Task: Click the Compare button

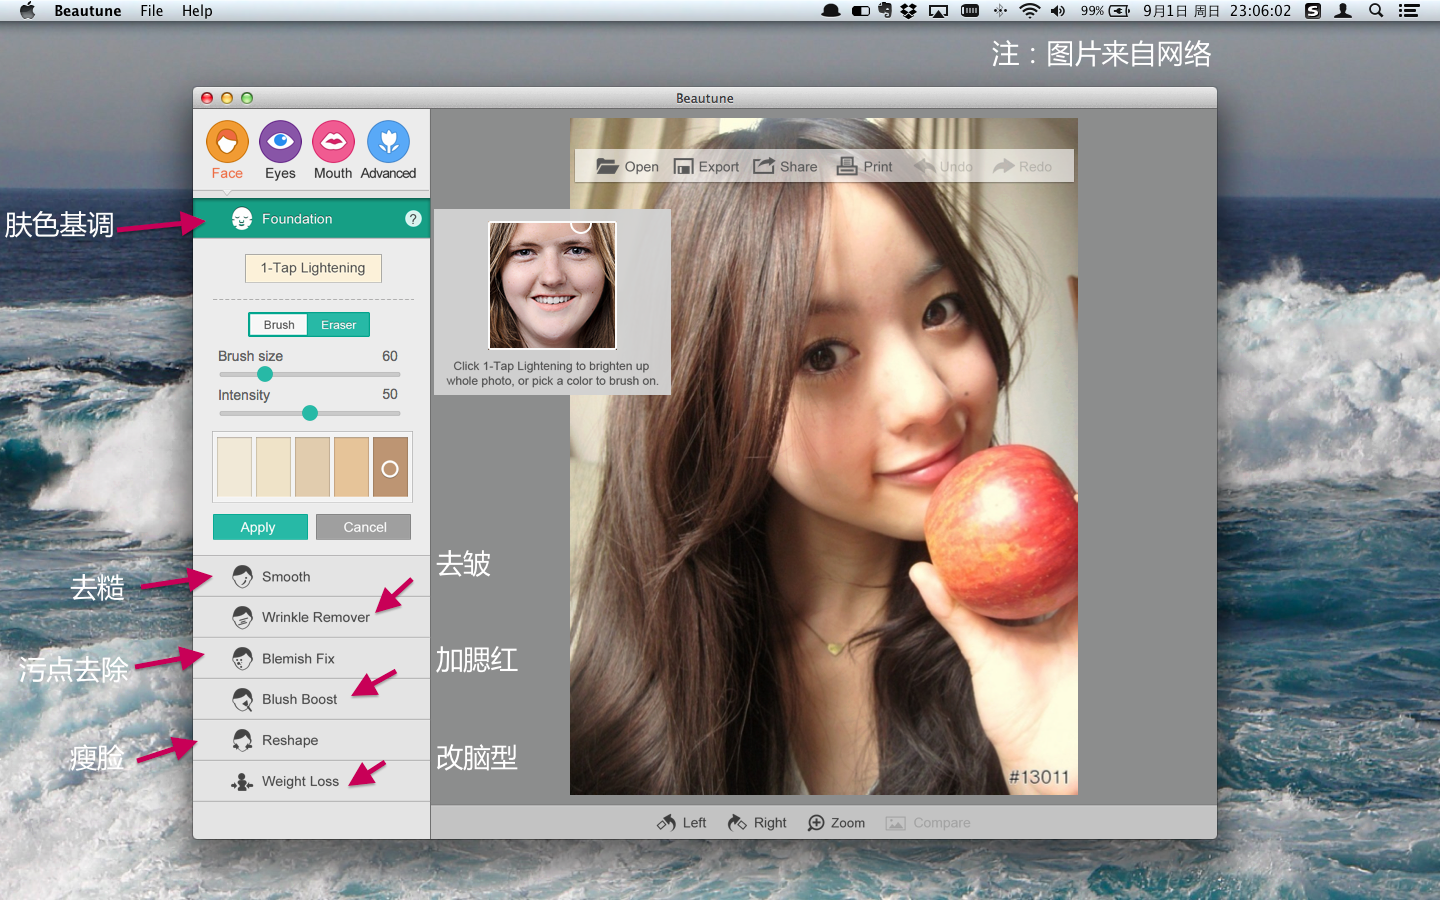Action: (928, 823)
